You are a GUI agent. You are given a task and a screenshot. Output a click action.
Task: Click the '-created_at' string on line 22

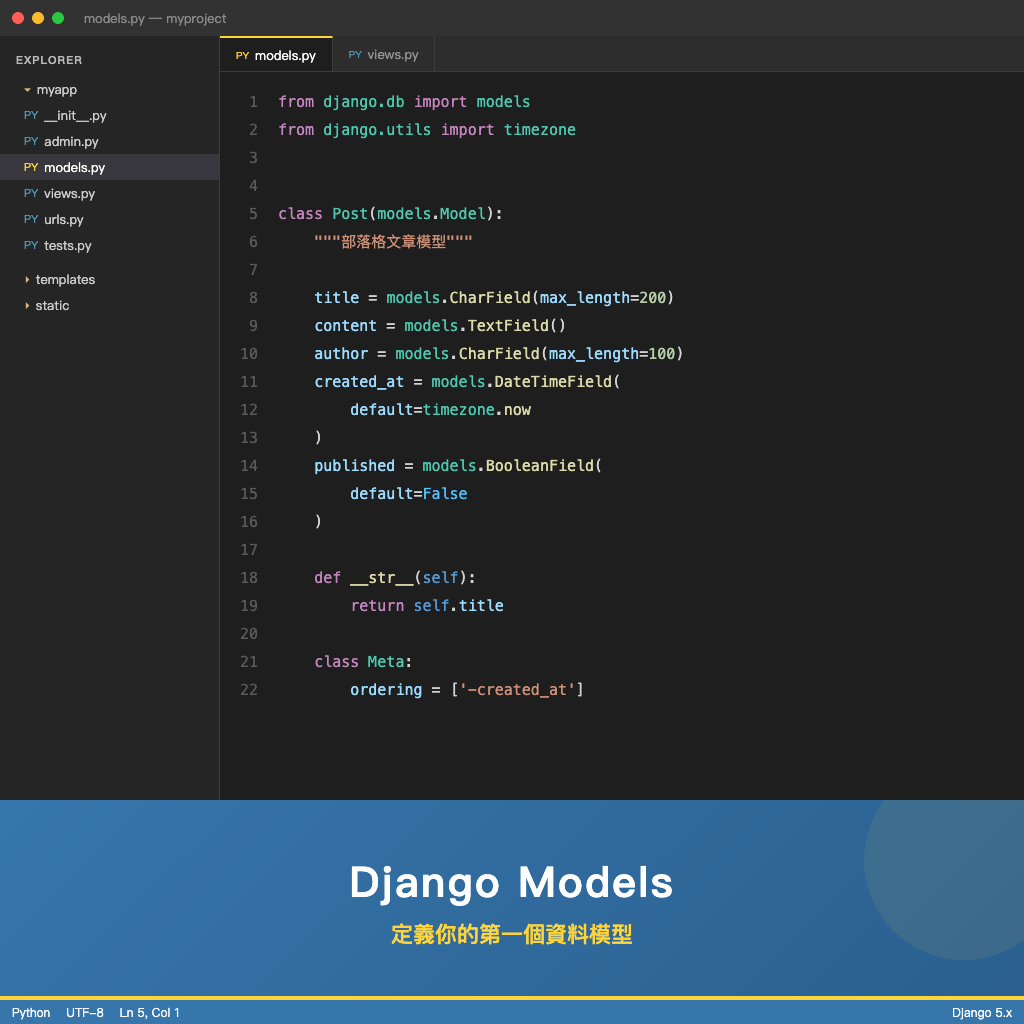(517, 690)
